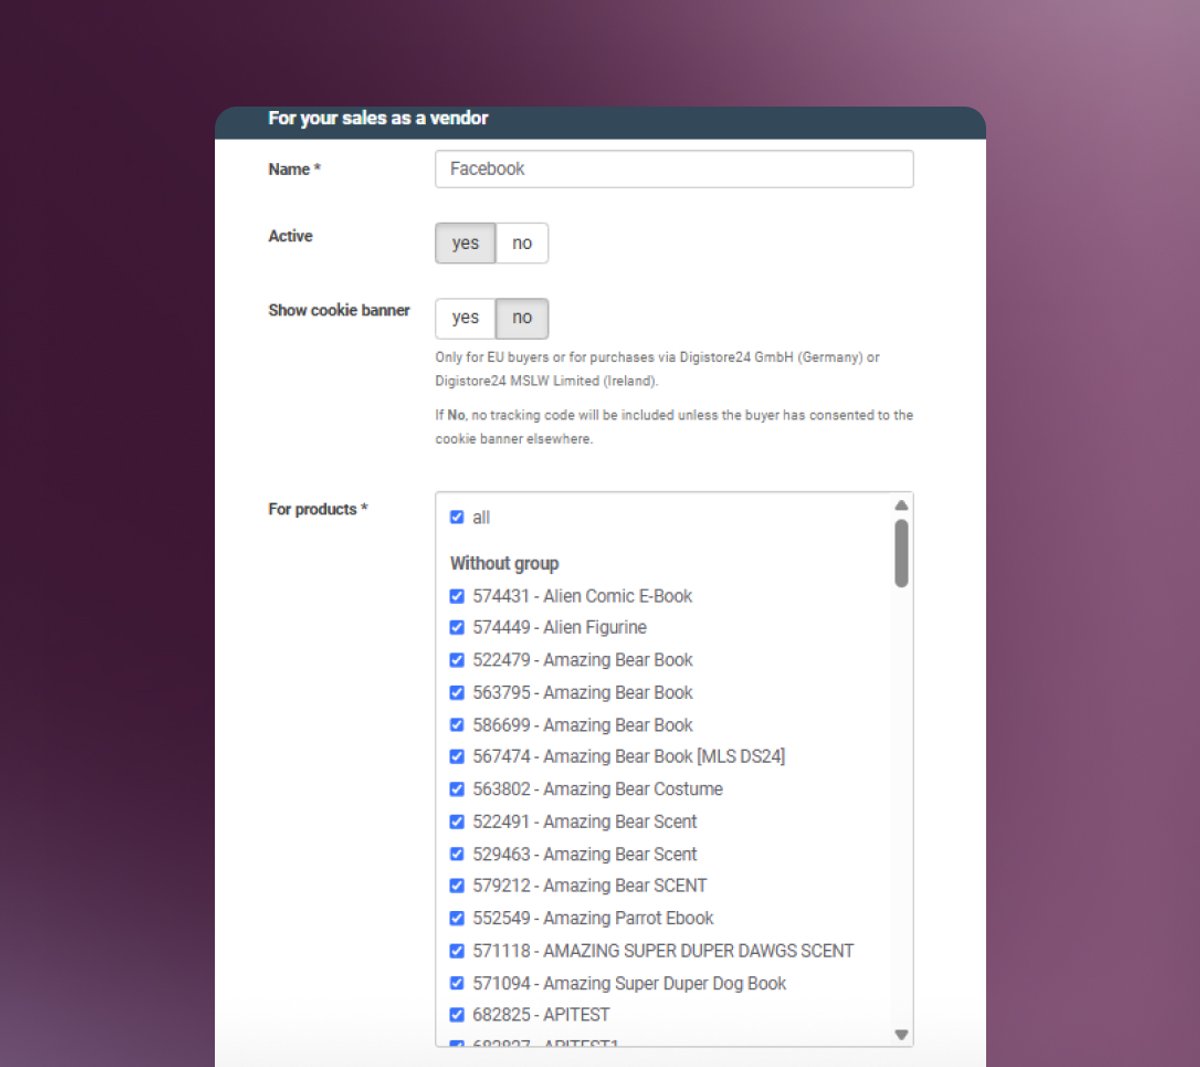This screenshot has height=1067, width=1200.
Task: Click the "Active" field label
Action: 290,236
